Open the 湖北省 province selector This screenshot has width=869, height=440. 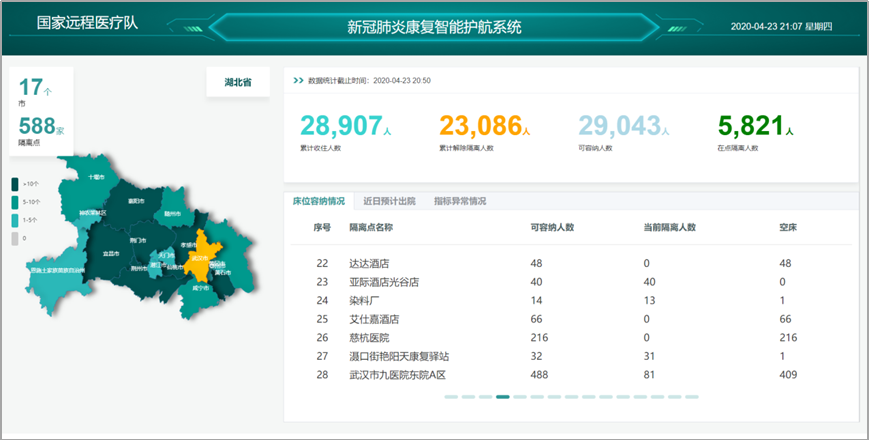pyautogui.click(x=238, y=83)
